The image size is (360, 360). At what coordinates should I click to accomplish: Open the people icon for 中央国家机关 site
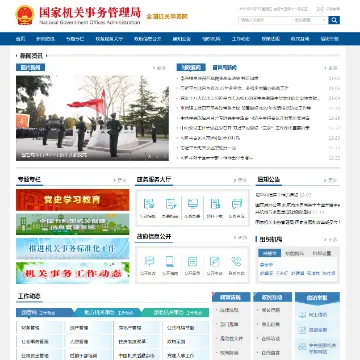(x=302, y=347)
